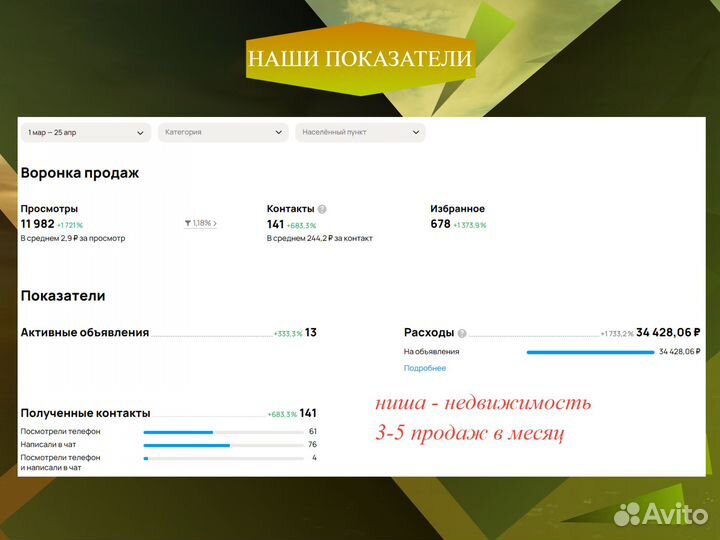Open the 'Населённый пункт' dropdown
Image resolution: width=720 pixels, height=540 pixels.
[360, 132]
